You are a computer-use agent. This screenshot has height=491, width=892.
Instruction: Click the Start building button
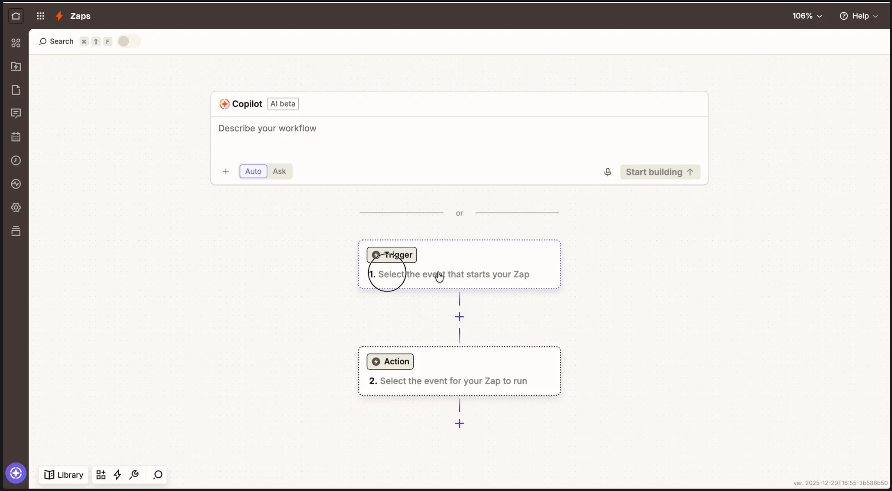pyautogui.click(x=660, y=172)
